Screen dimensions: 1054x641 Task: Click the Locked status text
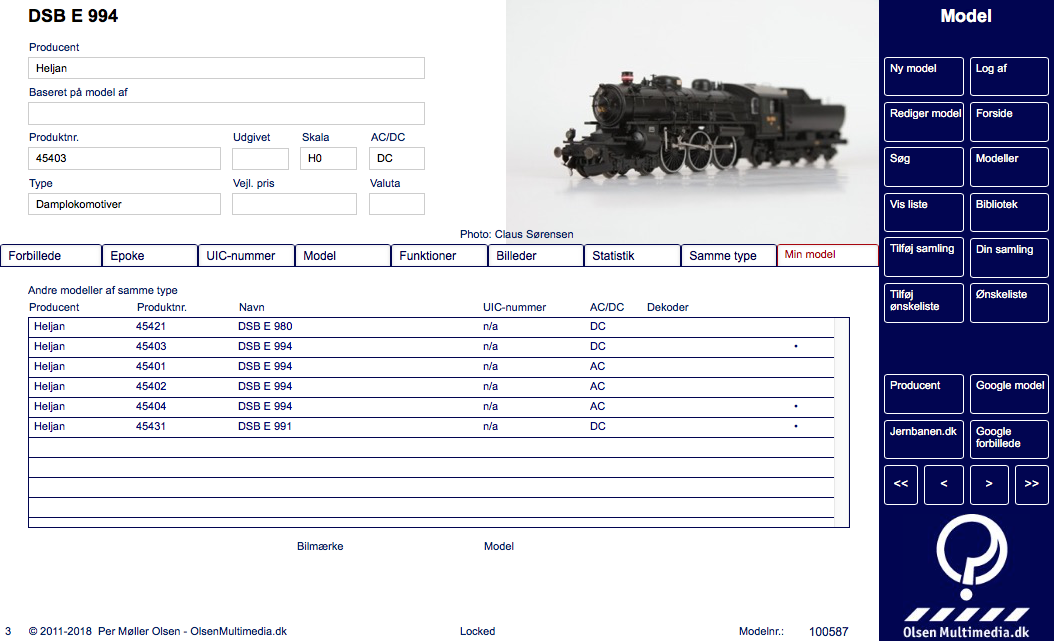pos(477,632)
